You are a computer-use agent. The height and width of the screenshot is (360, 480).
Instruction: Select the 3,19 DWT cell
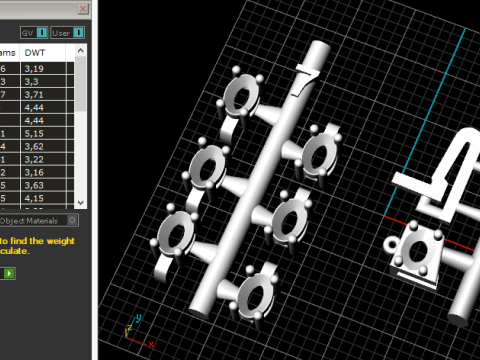click(x=43, y=69)
